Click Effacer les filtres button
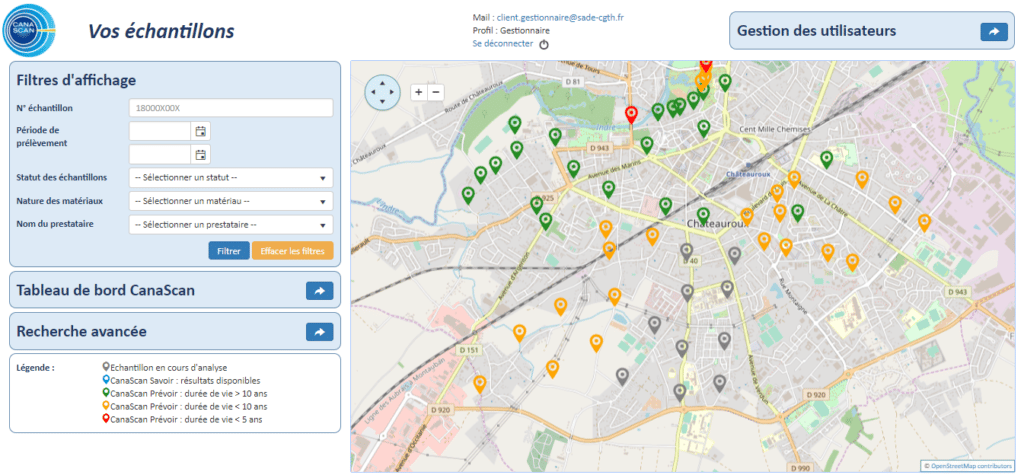Image resolution: width=1024 pixels, height=475 pixels. click(293, 251)
